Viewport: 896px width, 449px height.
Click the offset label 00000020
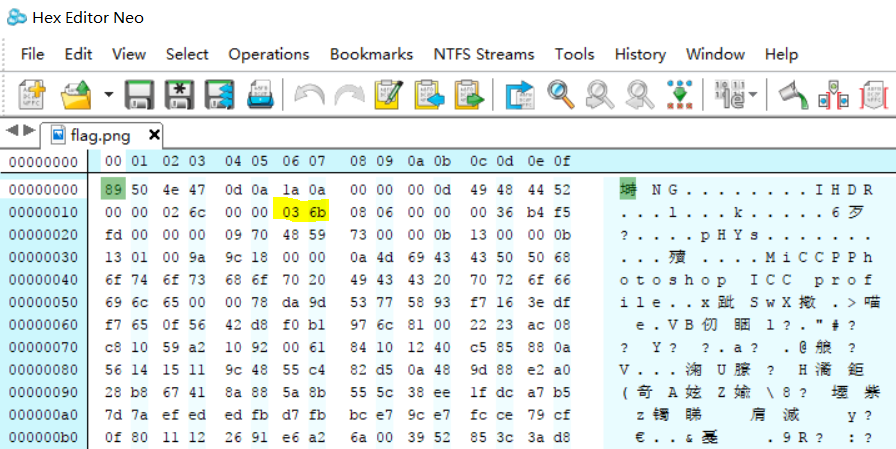(44, 235)
